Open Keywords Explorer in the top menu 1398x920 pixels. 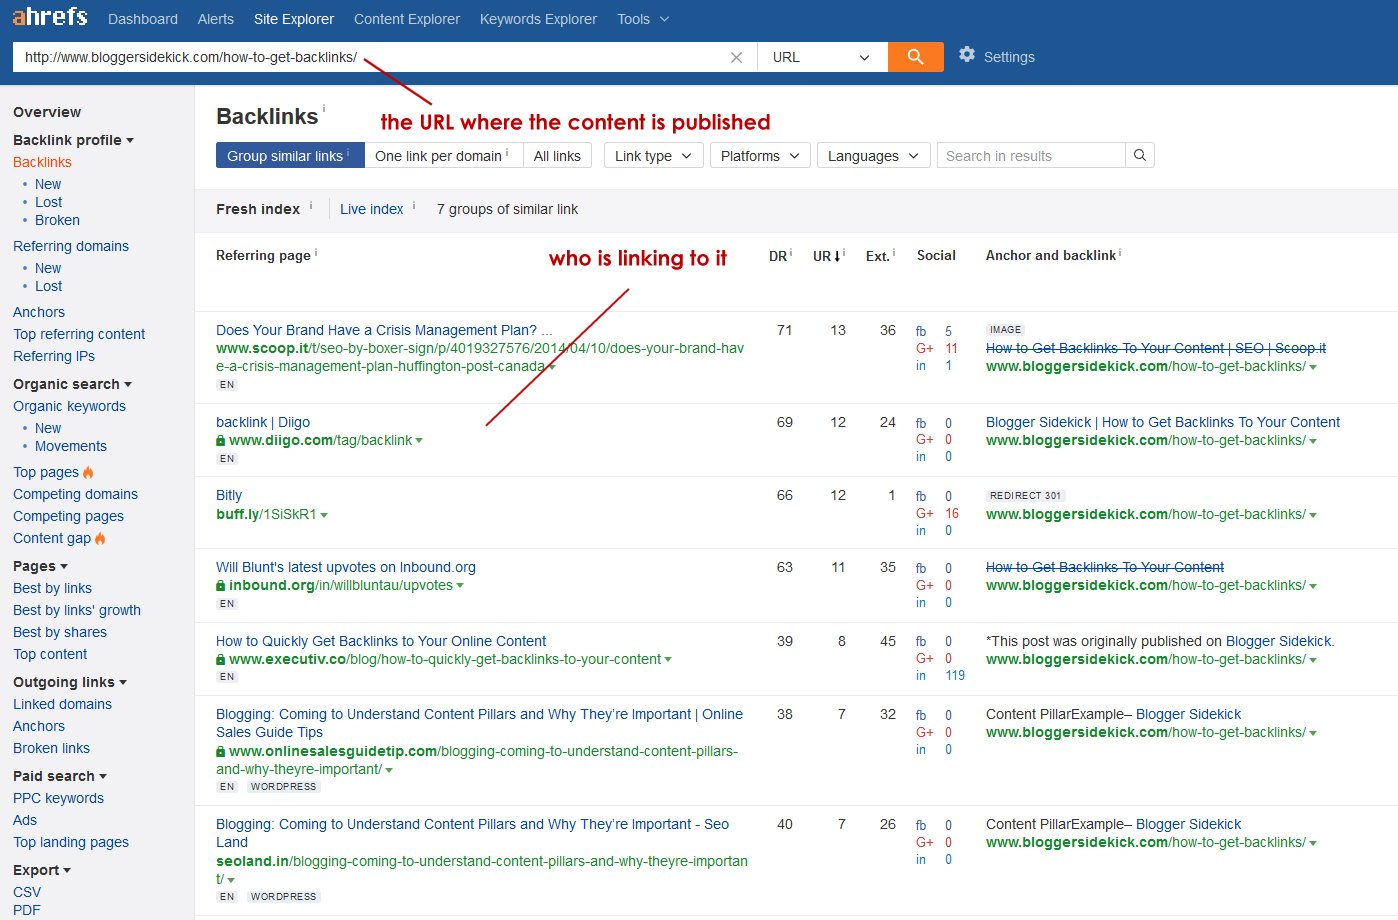point(538,19)
